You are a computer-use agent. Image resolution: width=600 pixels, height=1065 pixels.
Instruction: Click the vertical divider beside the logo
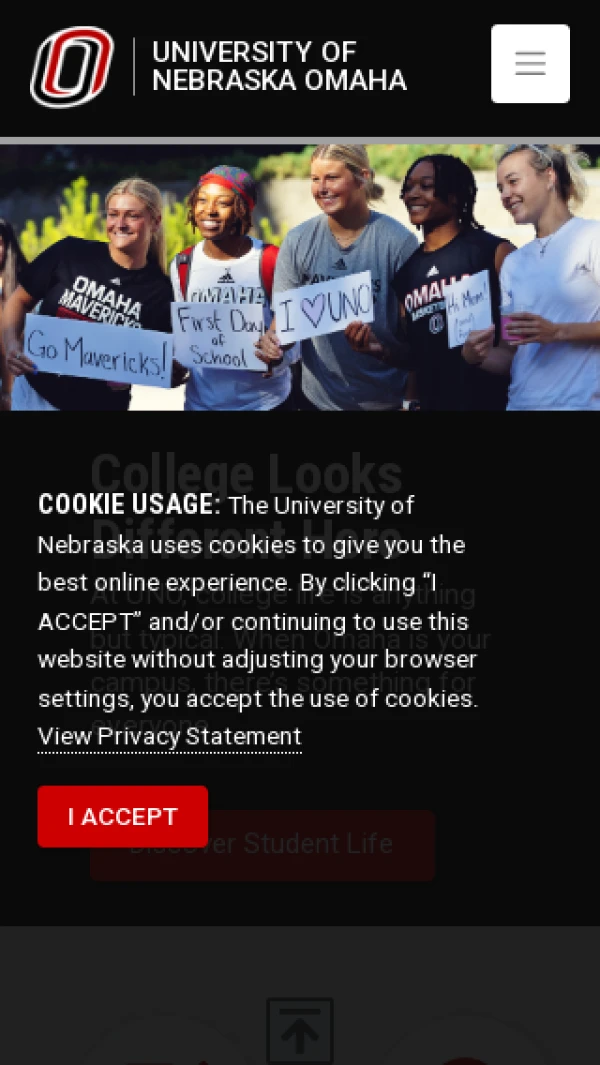[x=134, y=67]
